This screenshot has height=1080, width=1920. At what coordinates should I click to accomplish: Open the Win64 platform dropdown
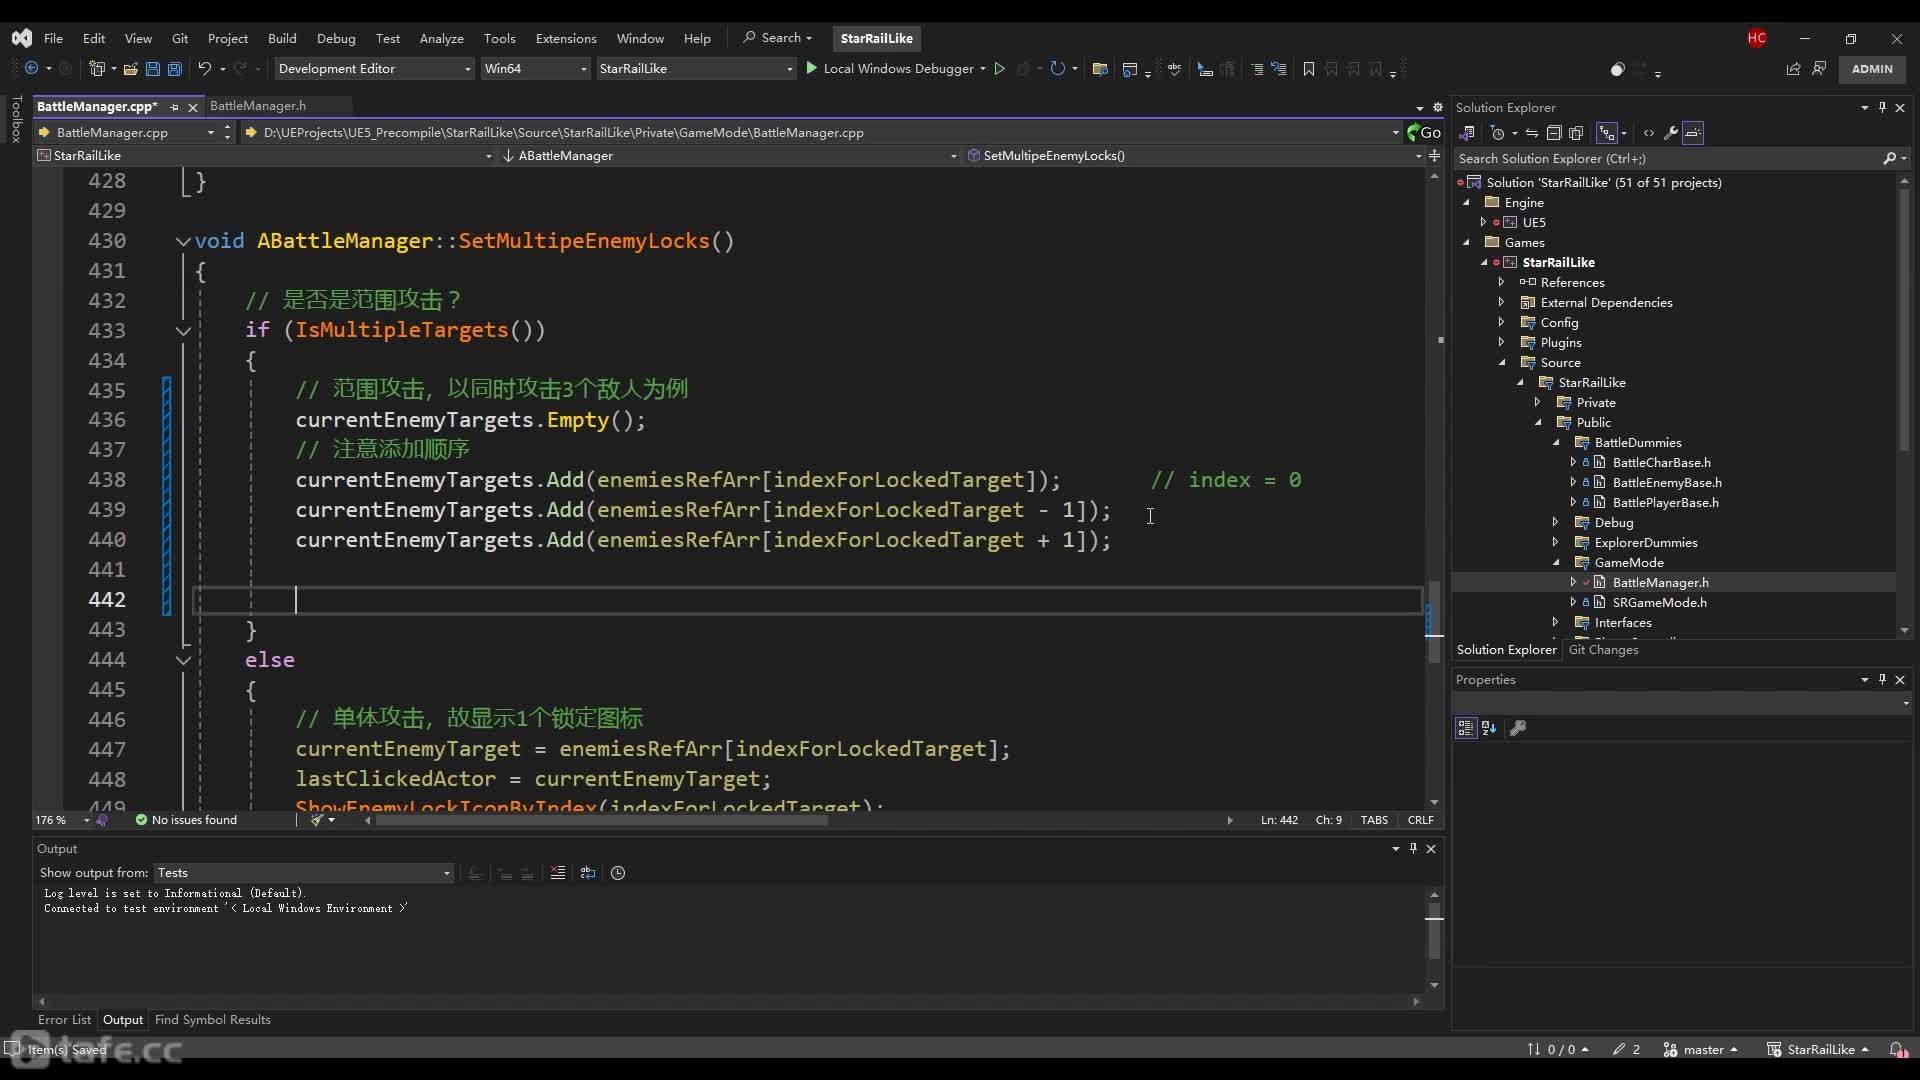(x=535, y=69)
